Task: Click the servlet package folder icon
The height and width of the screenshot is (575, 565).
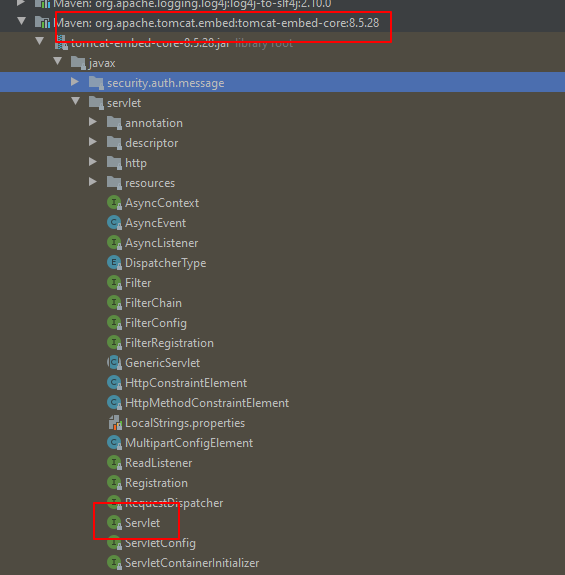Action: (x=96, y=103)
